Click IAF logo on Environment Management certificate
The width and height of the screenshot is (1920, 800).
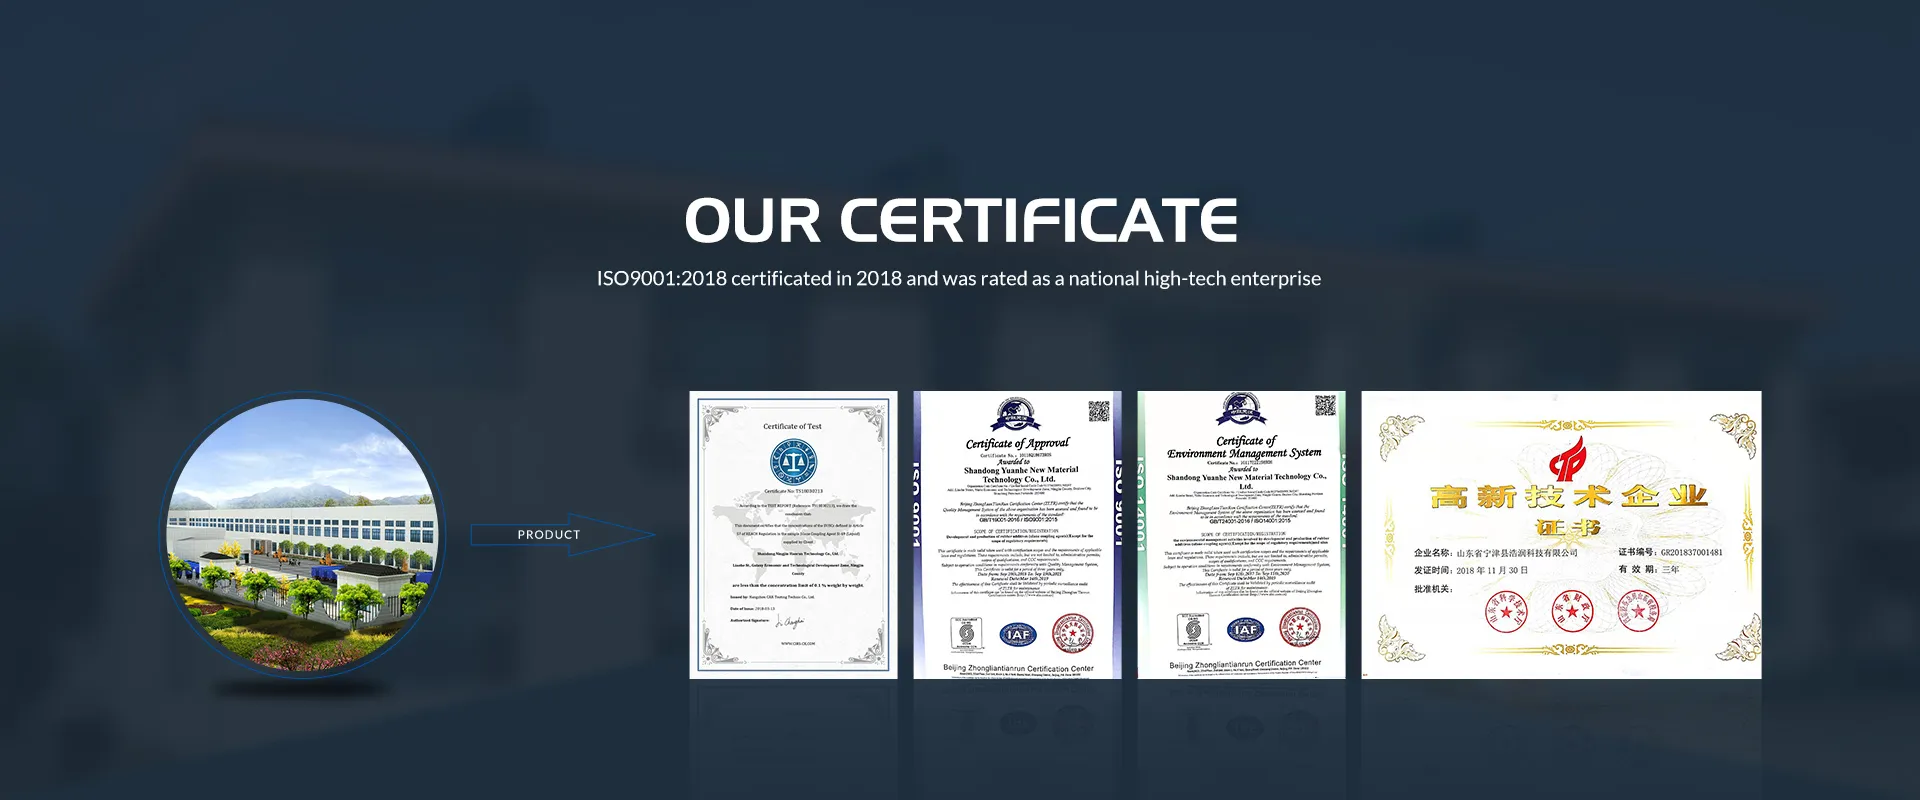point(1245,630)
